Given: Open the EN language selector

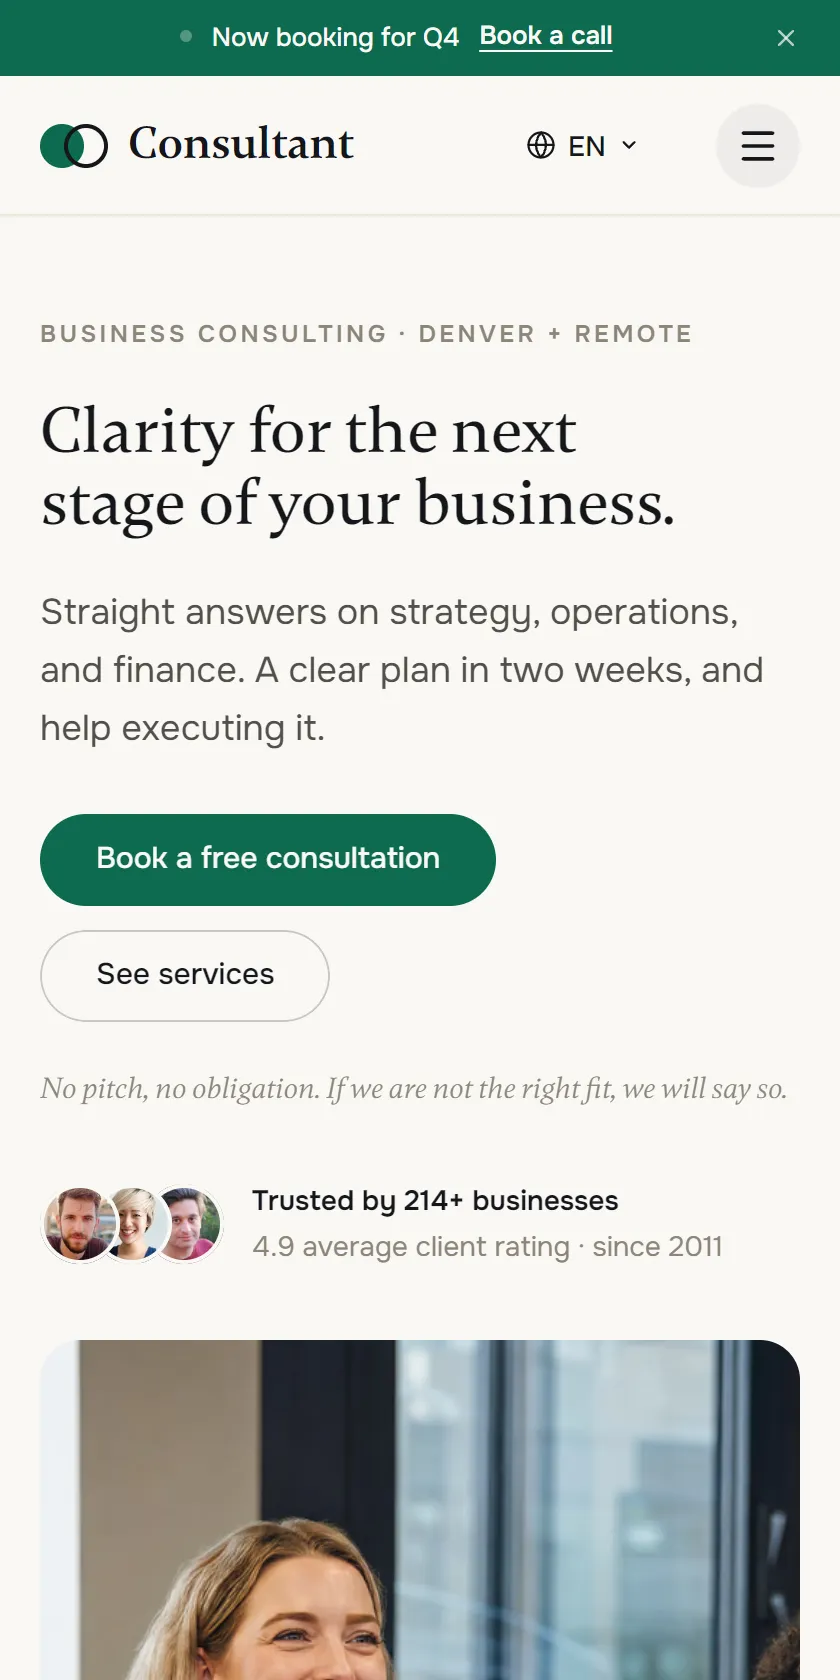Looking at the screenshot, I should (x=582, y=146).
